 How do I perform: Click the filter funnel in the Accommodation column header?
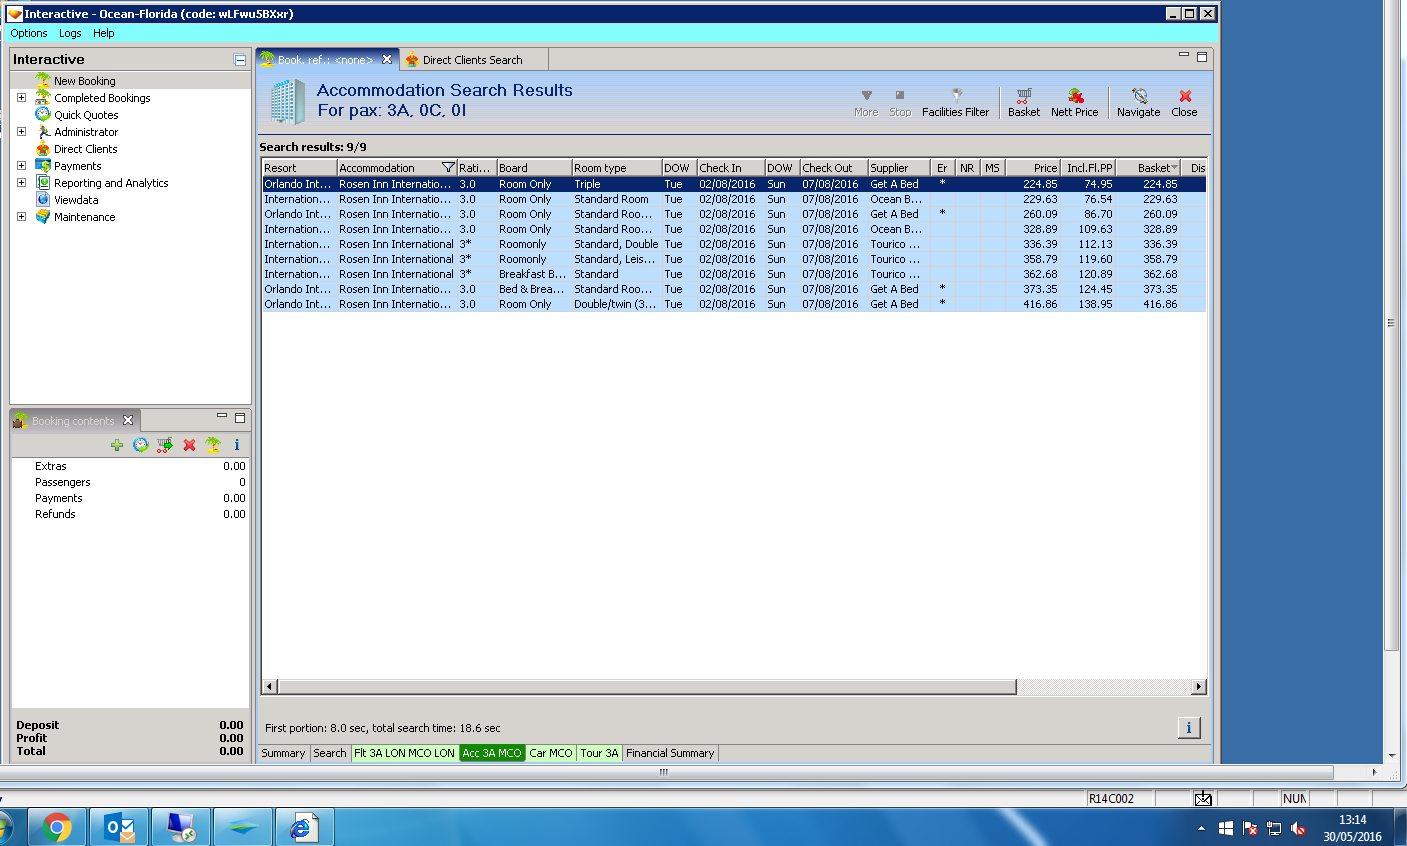448,167
